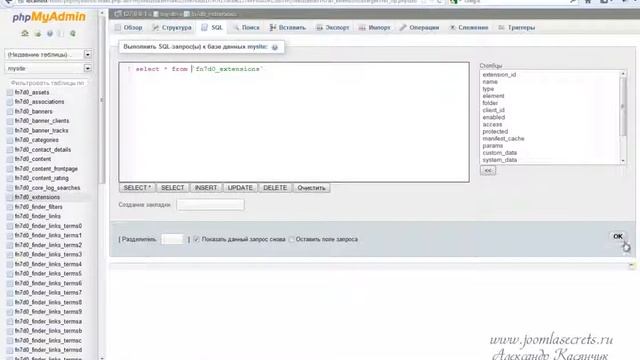Click browse icon beside fn7d0_banner_tracks
640x360 pixels.
pos(10,131)
